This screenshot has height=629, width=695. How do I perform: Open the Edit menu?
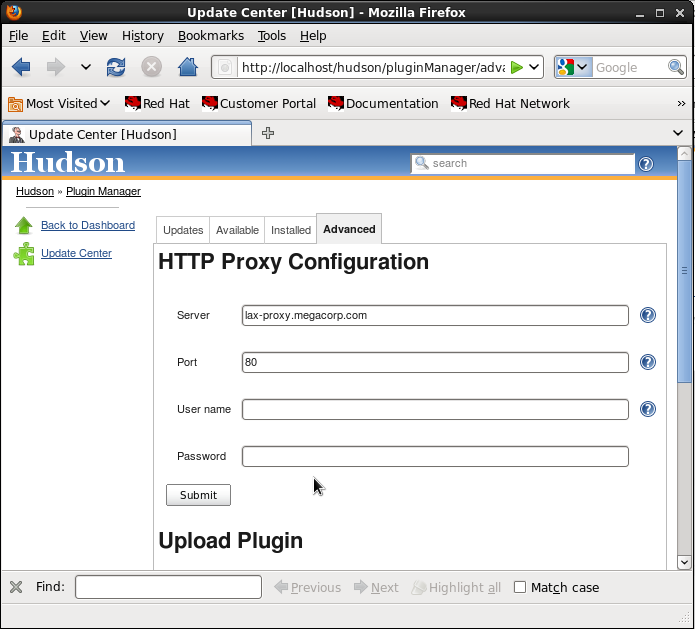(54, 35)
